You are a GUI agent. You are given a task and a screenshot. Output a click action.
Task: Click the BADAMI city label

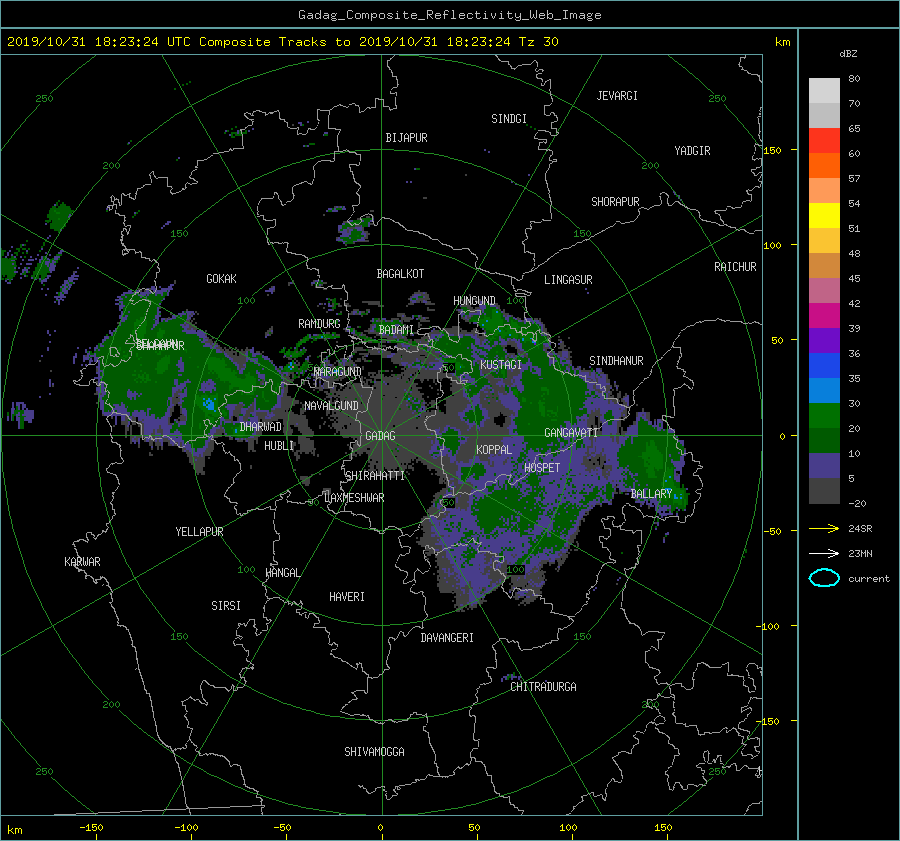point(396,330)
